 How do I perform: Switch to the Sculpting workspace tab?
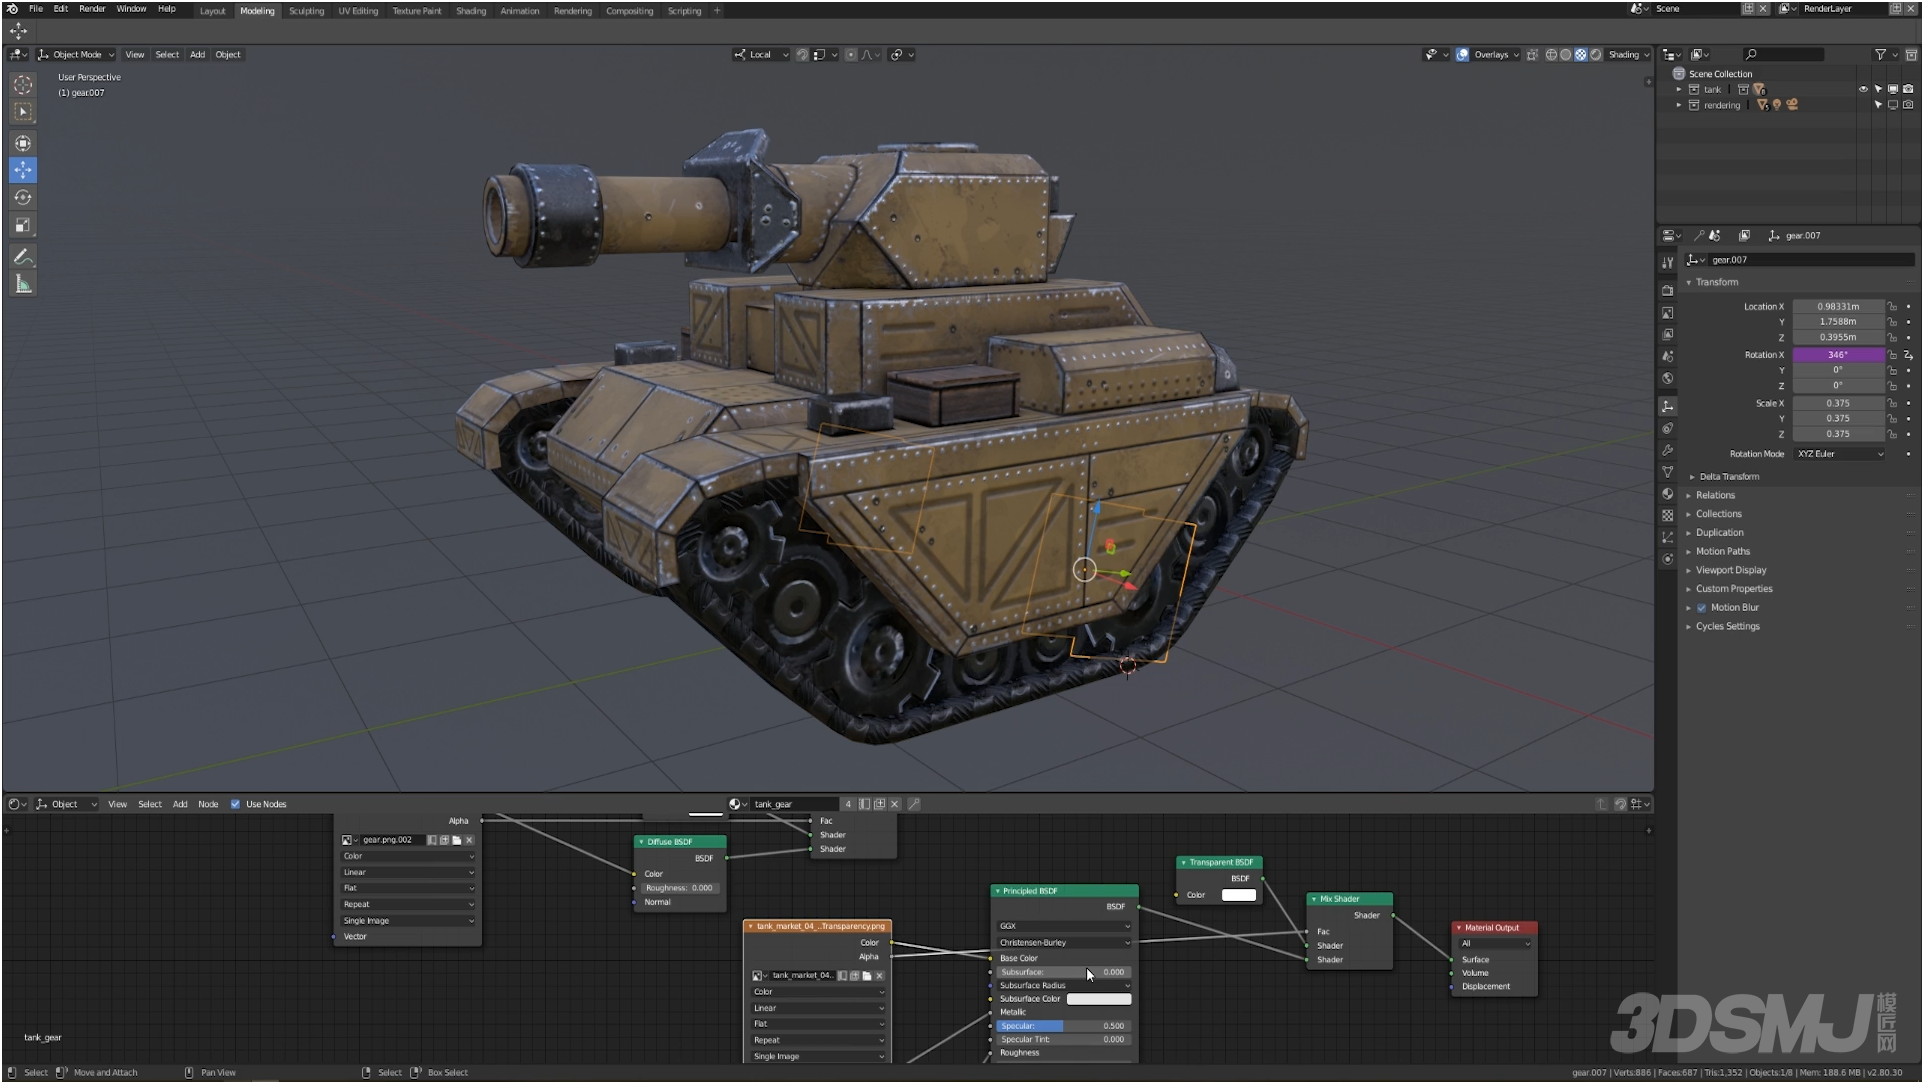307,11
